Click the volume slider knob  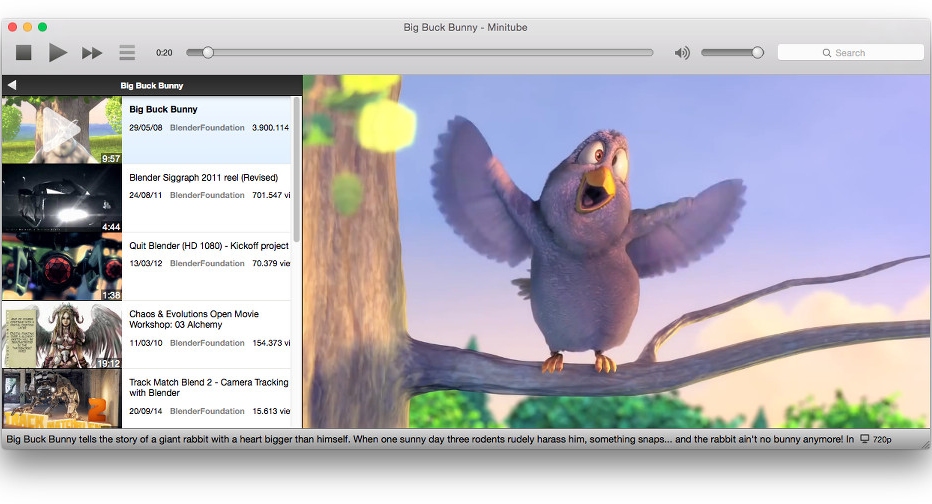(x=757, y=53)
